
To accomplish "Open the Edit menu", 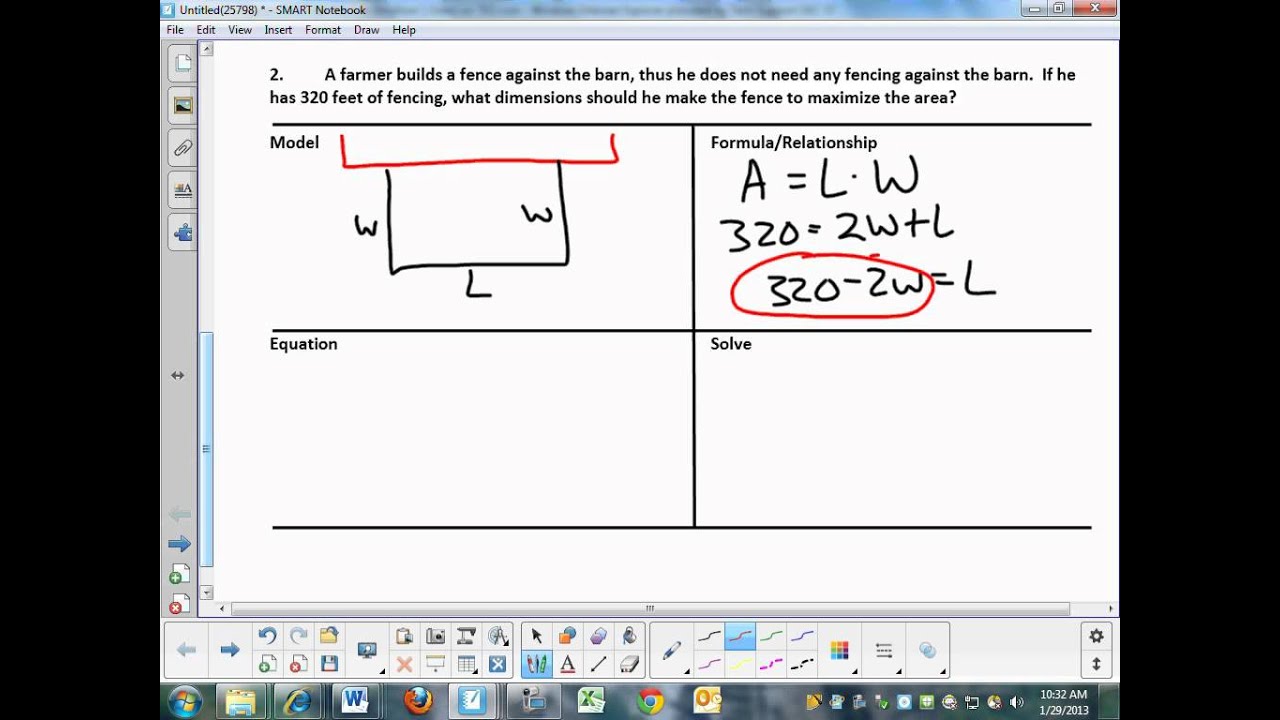I will click(x=206, y=30).
